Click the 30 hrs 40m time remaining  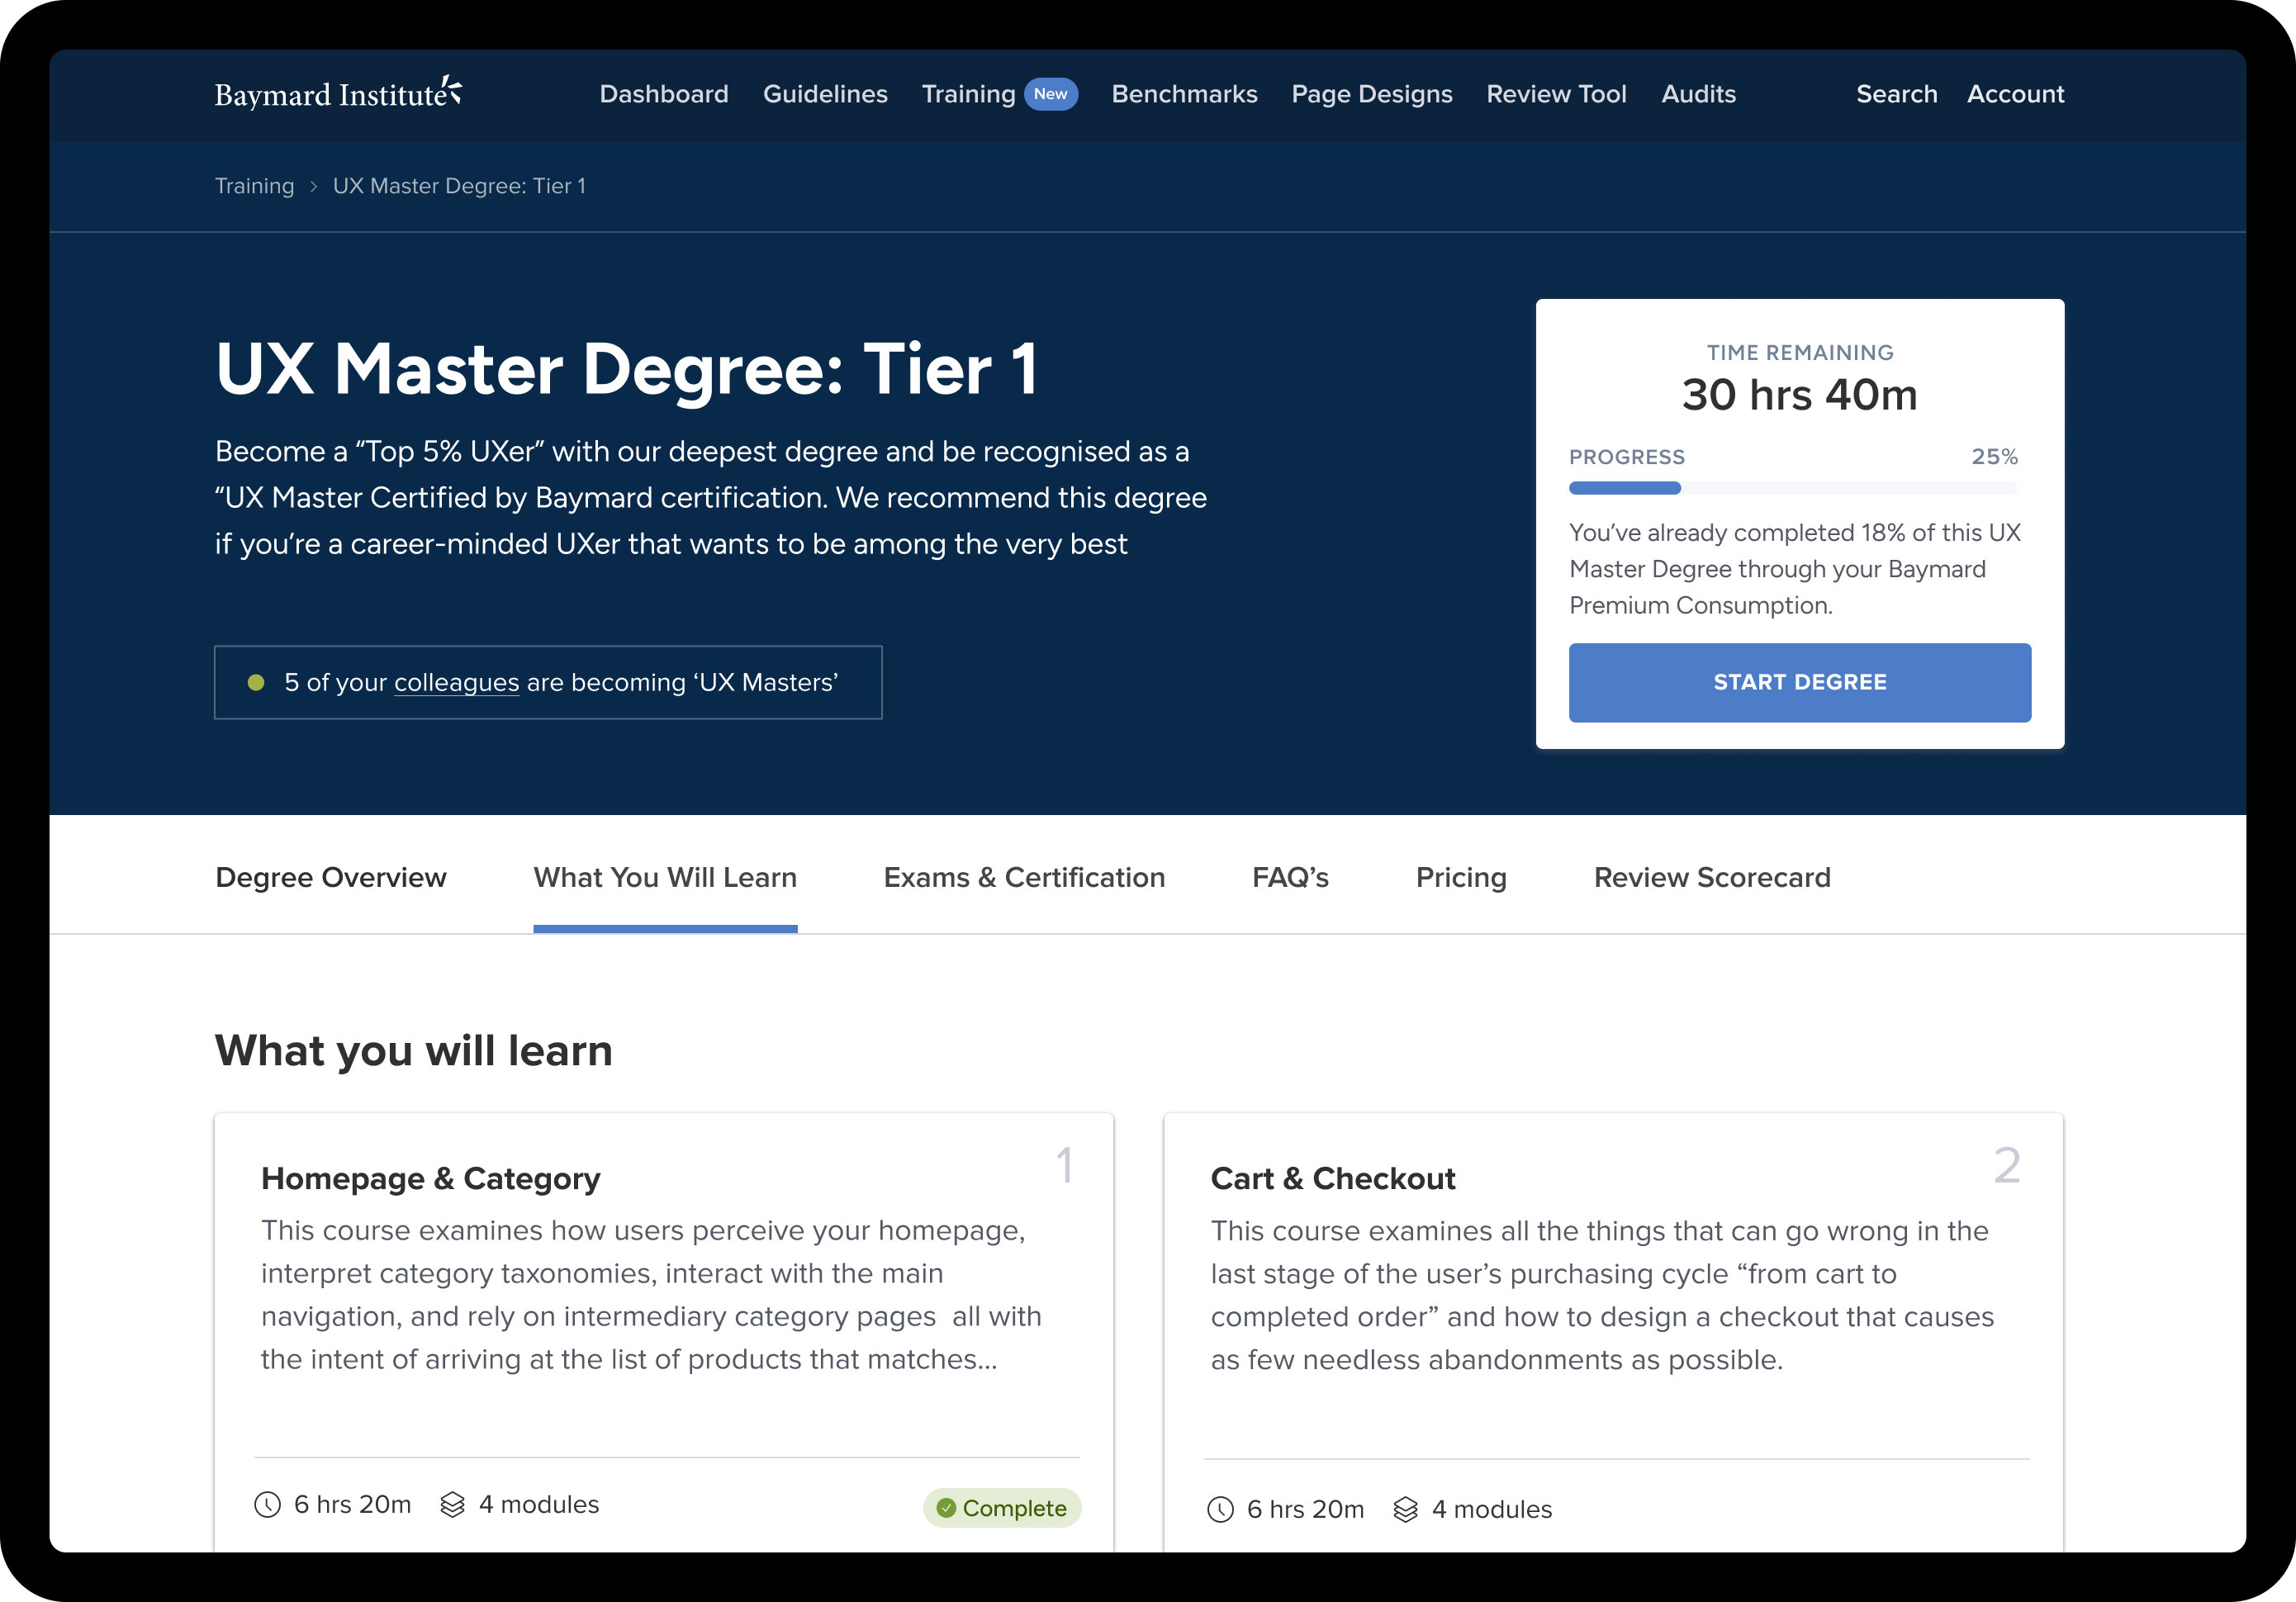pyautogui.click(x=1799, y=394)
